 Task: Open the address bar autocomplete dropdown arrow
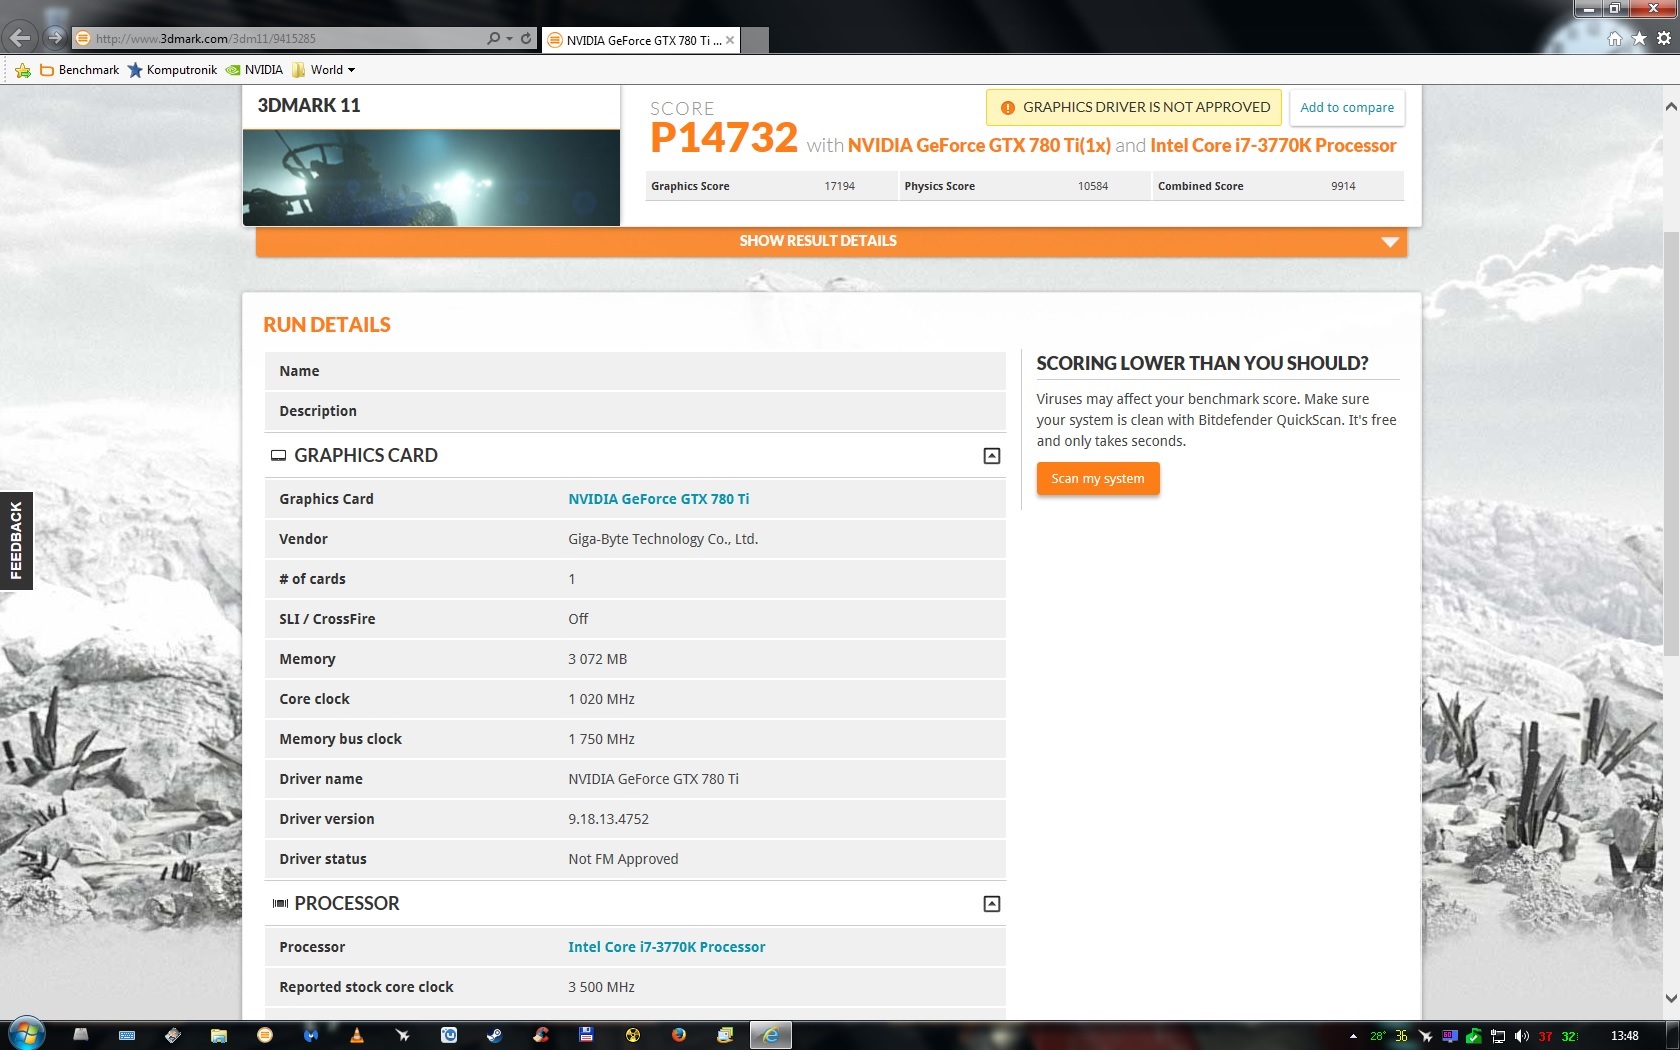(x=510, y=39)
